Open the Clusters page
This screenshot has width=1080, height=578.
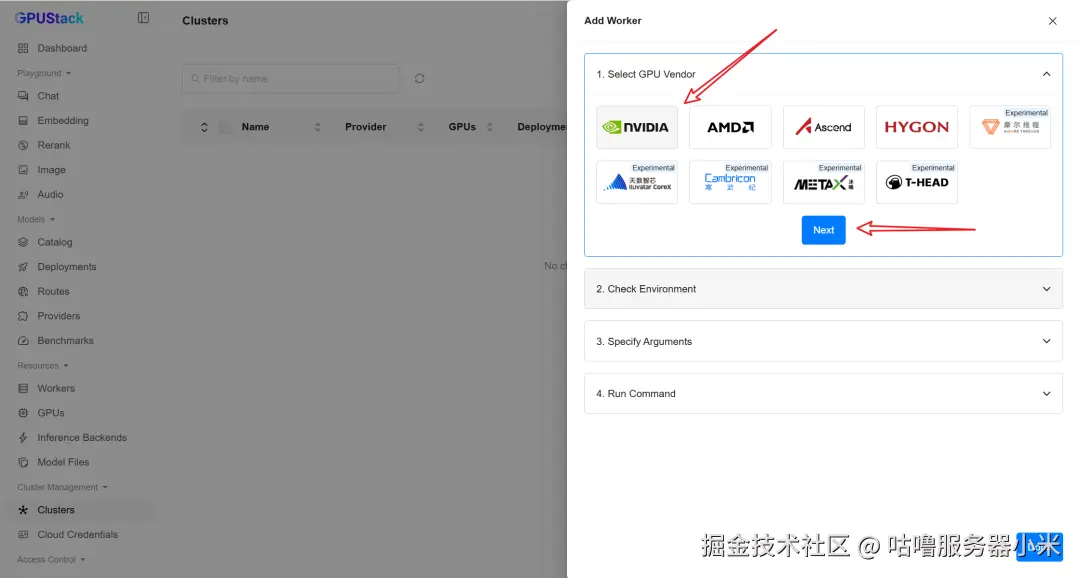(x=56, y=510)
